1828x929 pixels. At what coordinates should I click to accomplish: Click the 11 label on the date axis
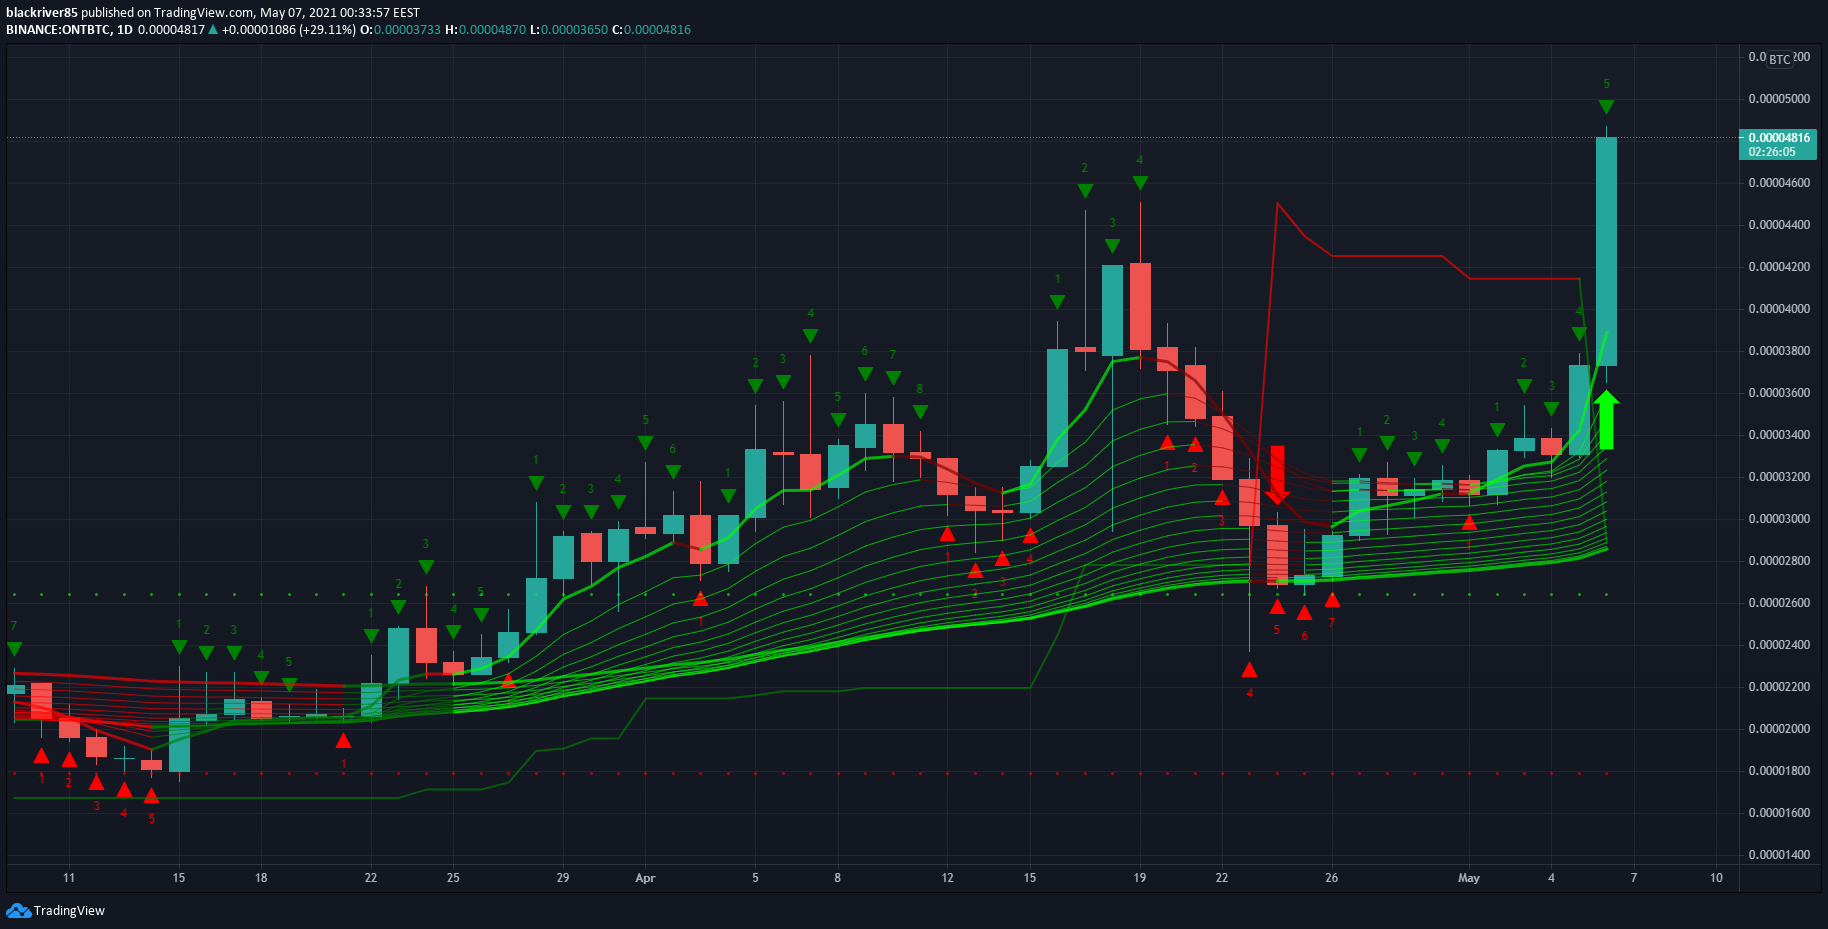click(x=69, y=878)
